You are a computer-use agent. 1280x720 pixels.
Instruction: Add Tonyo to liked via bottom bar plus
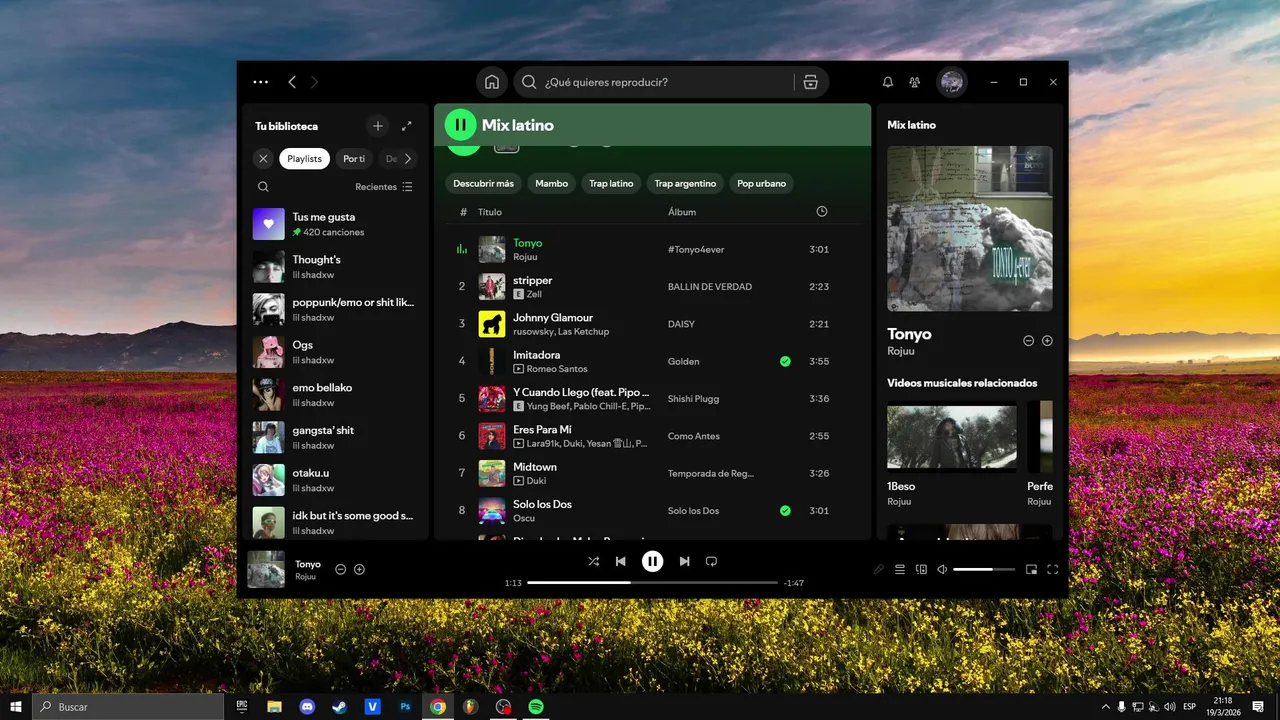(x=359, y=569)
